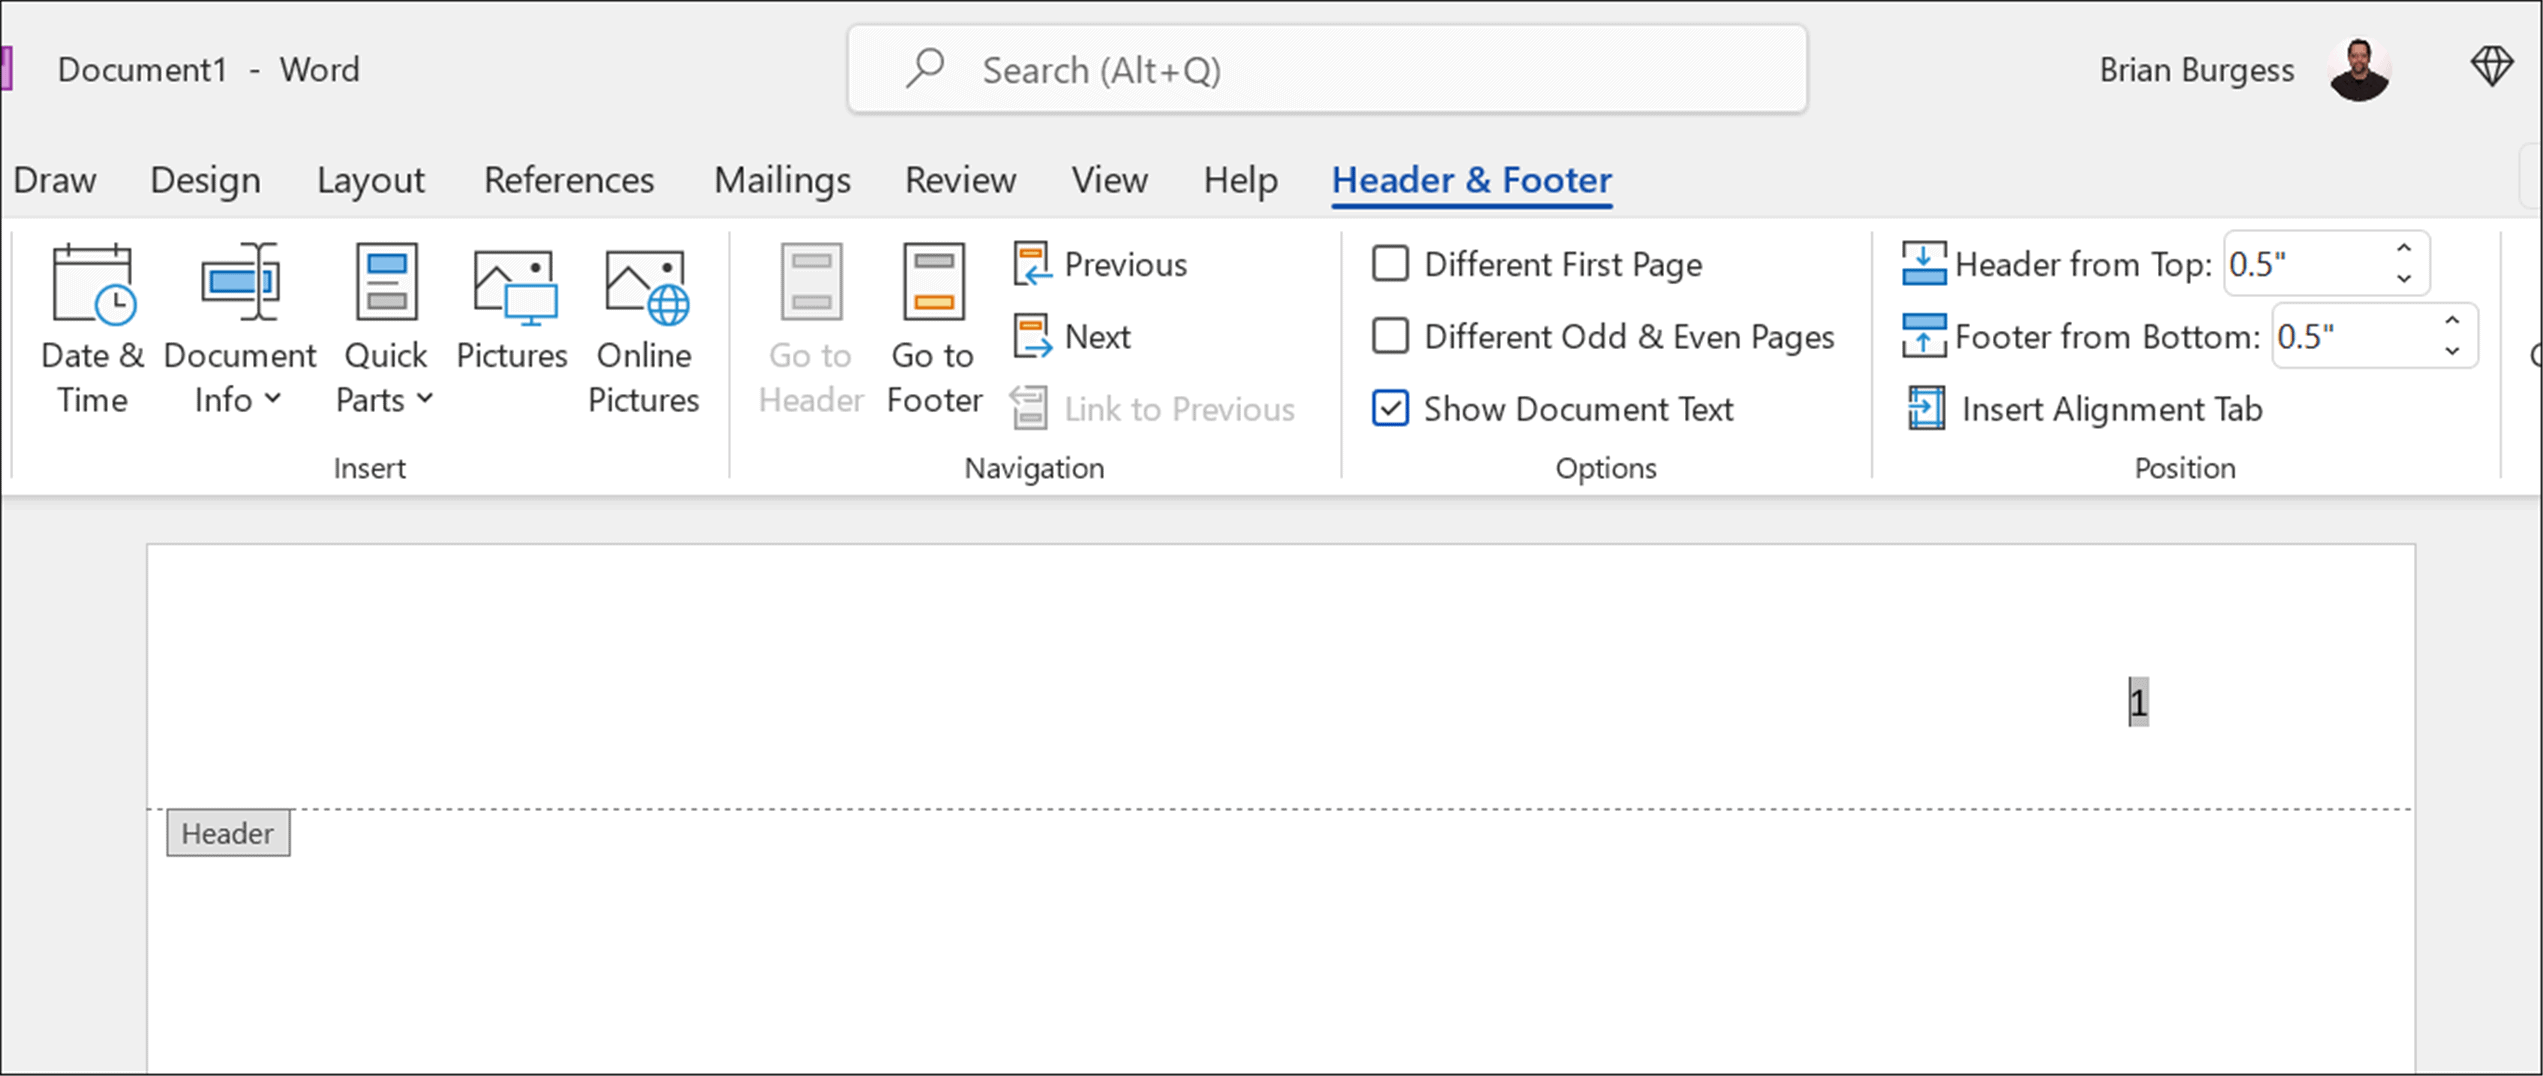Switch to the References tab

568,180
